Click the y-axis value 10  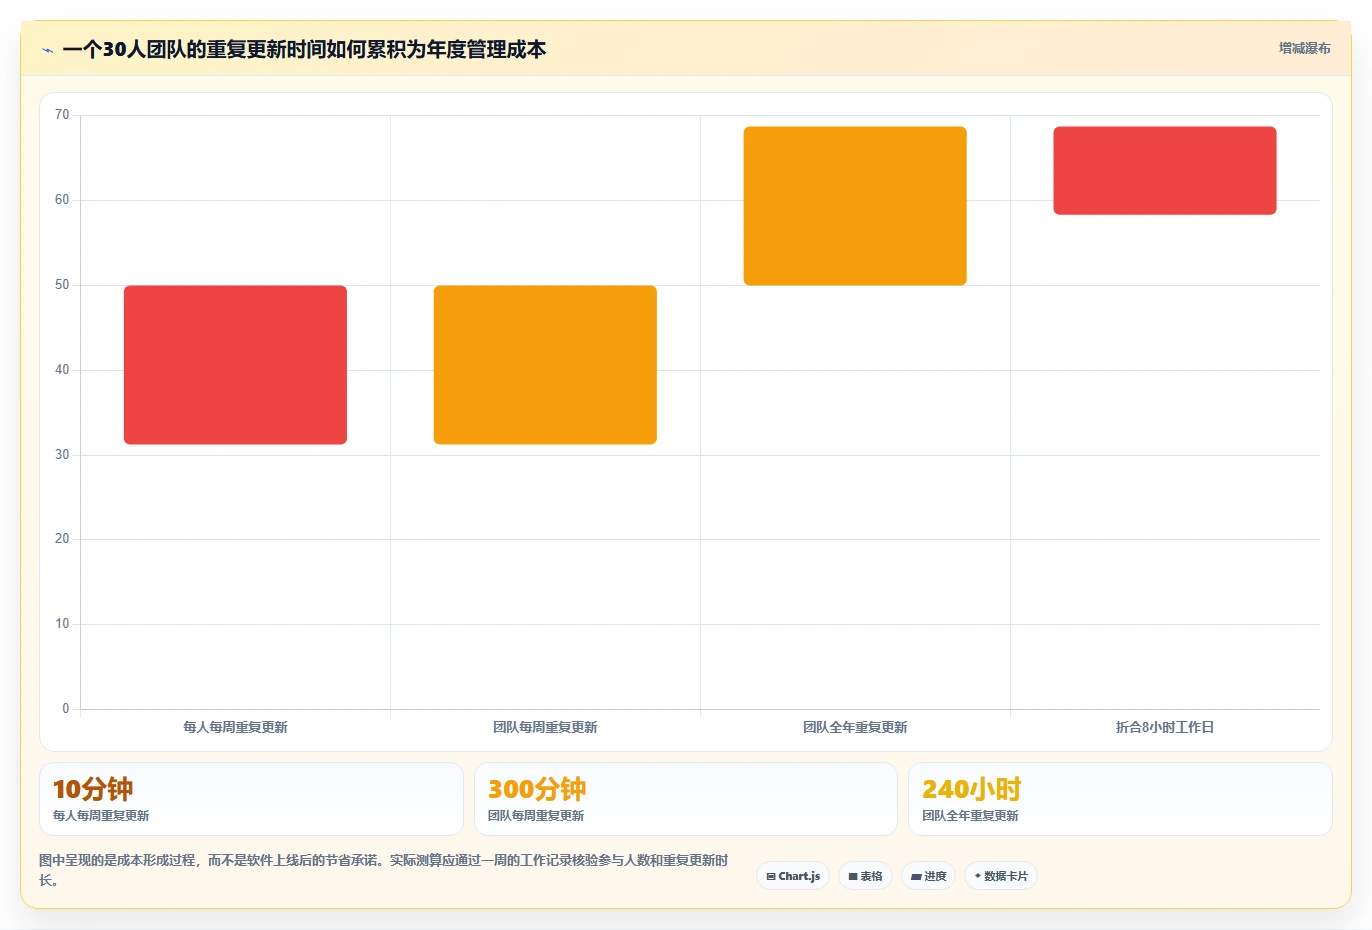click(x=62, y=624)
